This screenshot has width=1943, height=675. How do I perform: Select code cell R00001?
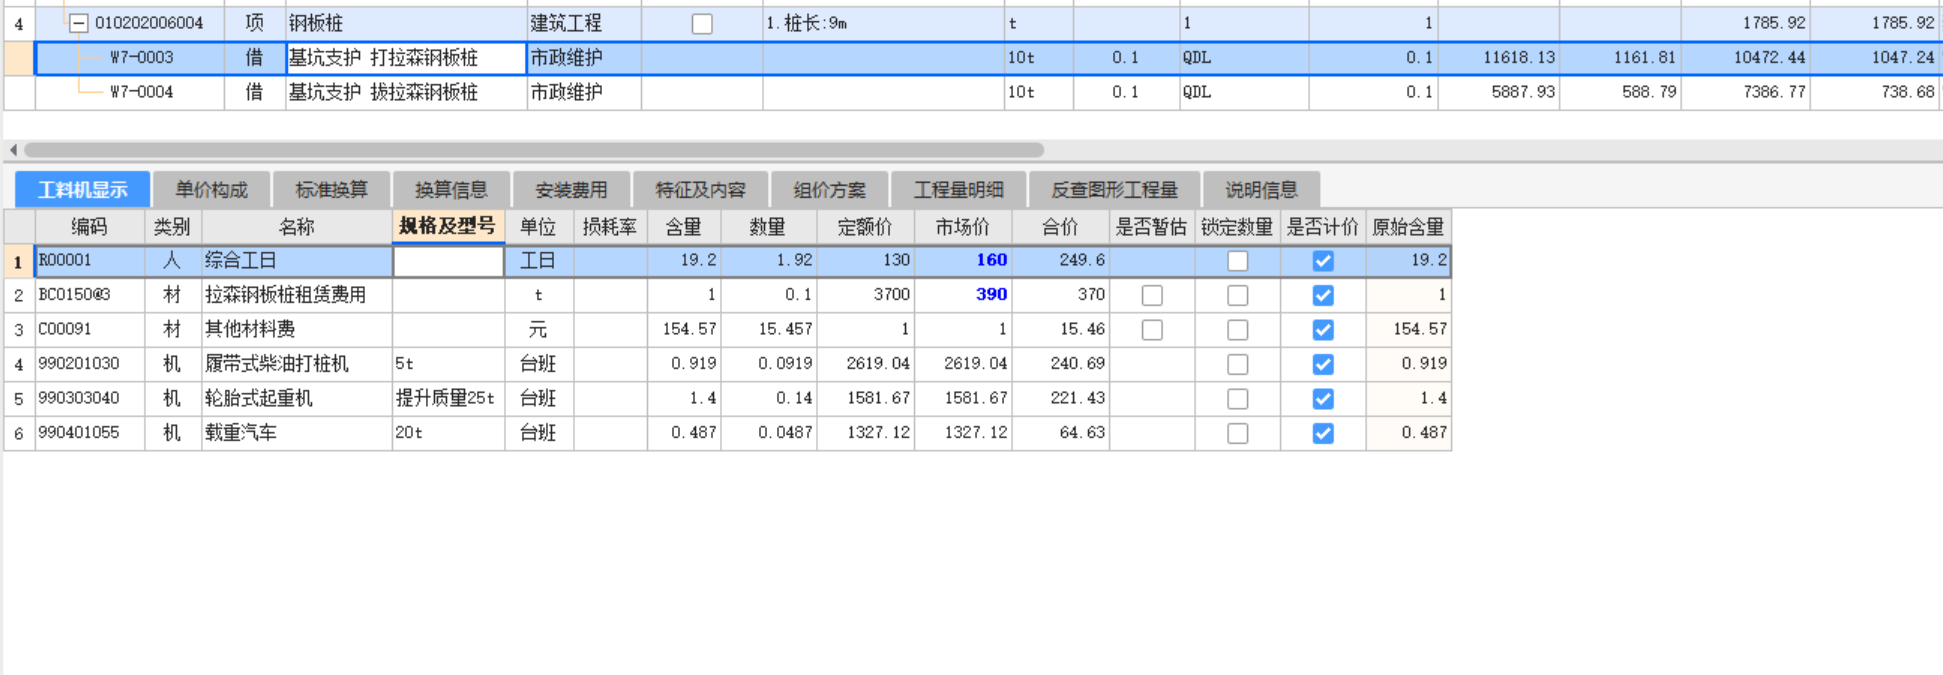tap(90, 260)
